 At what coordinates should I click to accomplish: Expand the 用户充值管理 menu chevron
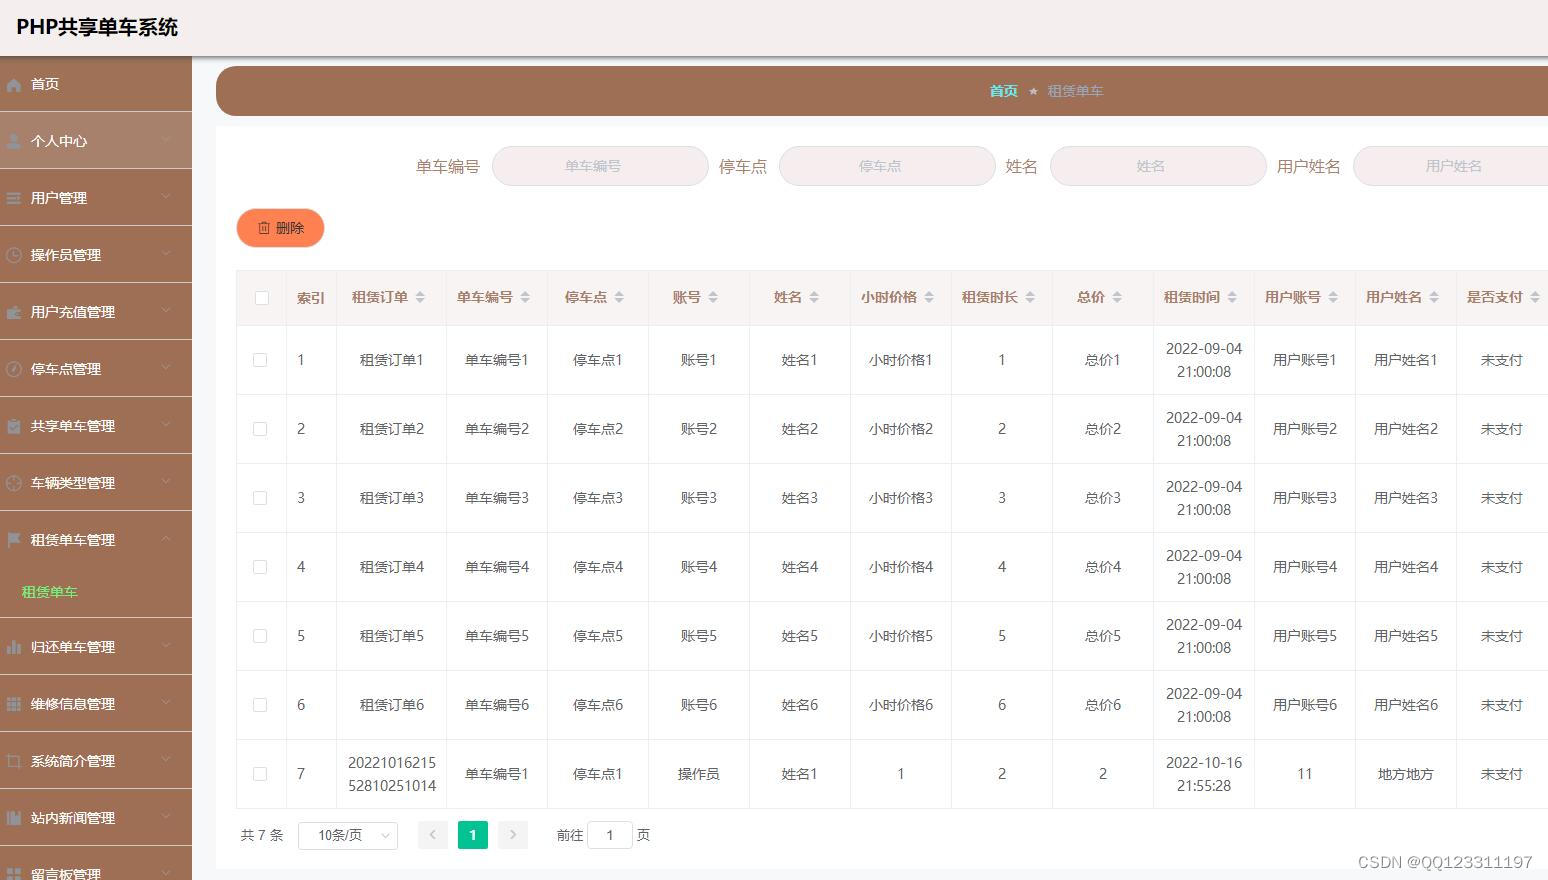click(167, 312)
